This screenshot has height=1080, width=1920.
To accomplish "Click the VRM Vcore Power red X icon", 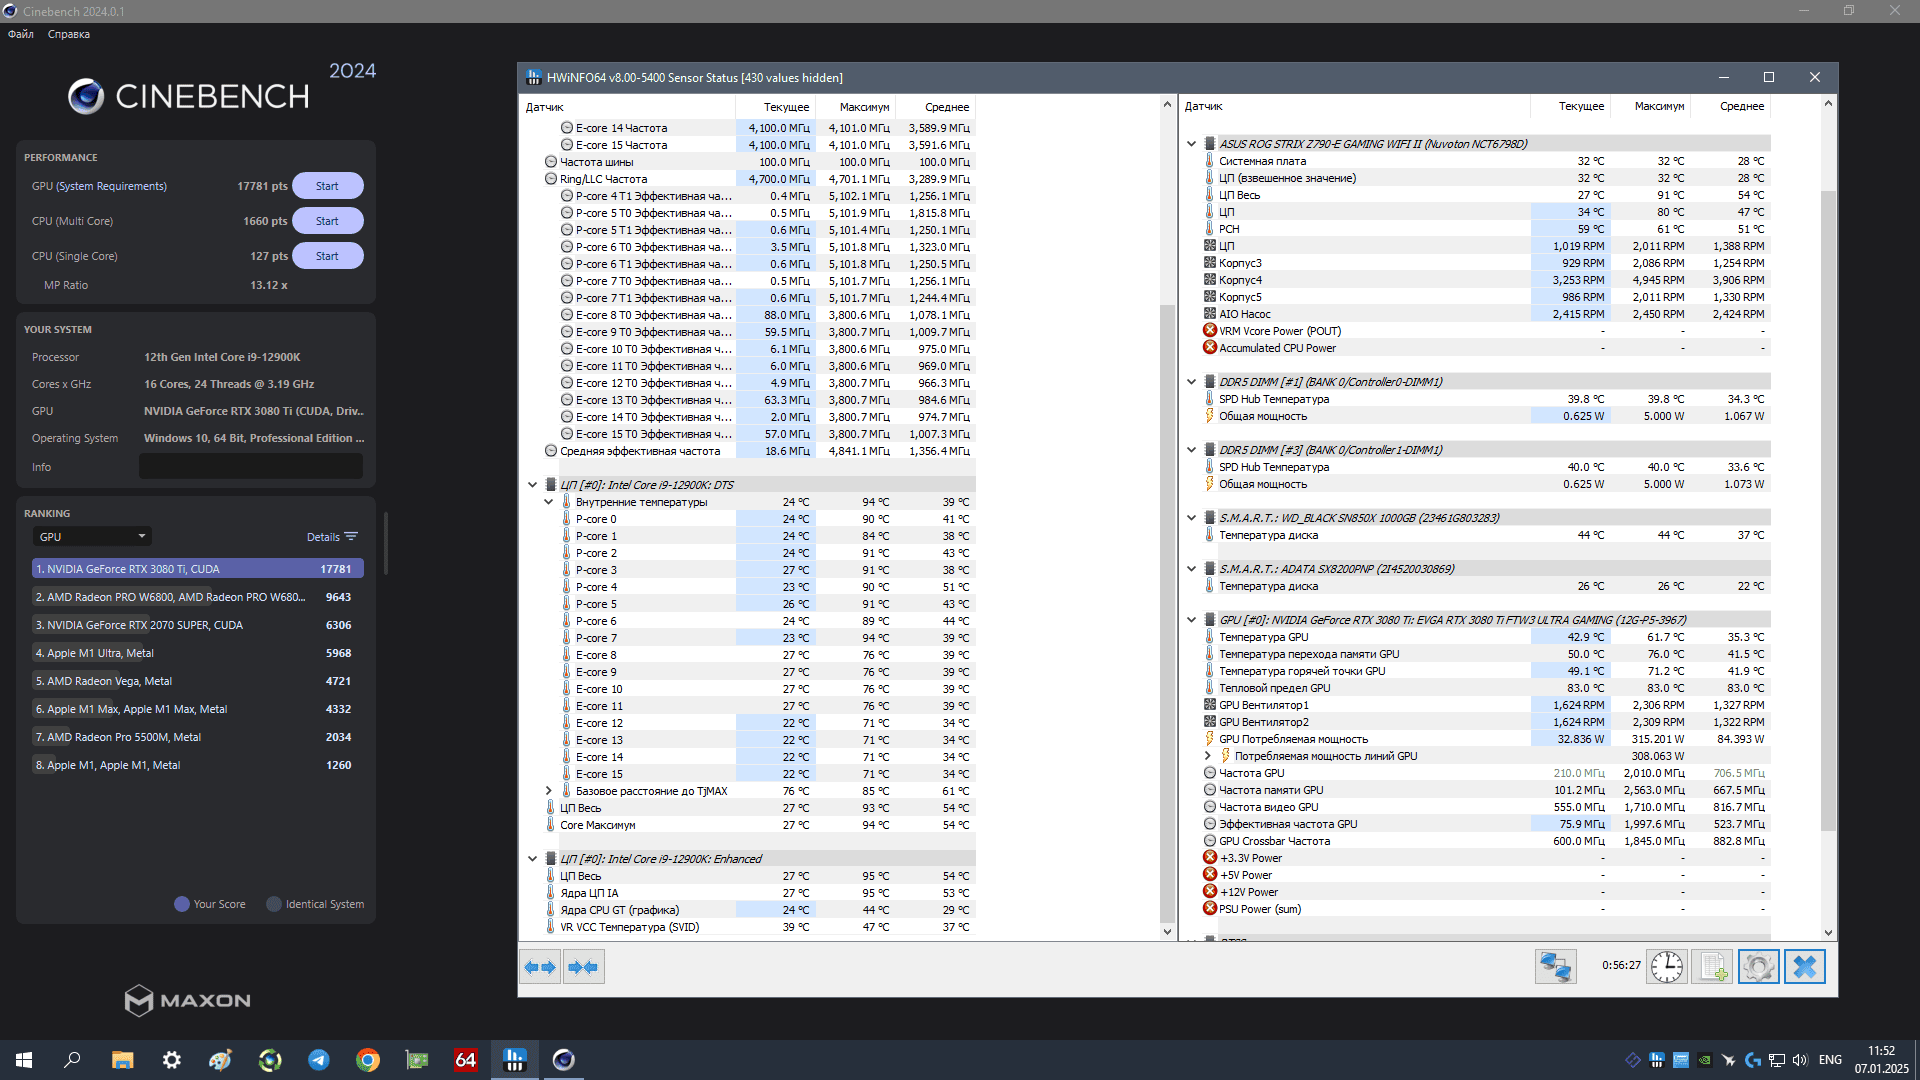I will [x=1210, y=331].
